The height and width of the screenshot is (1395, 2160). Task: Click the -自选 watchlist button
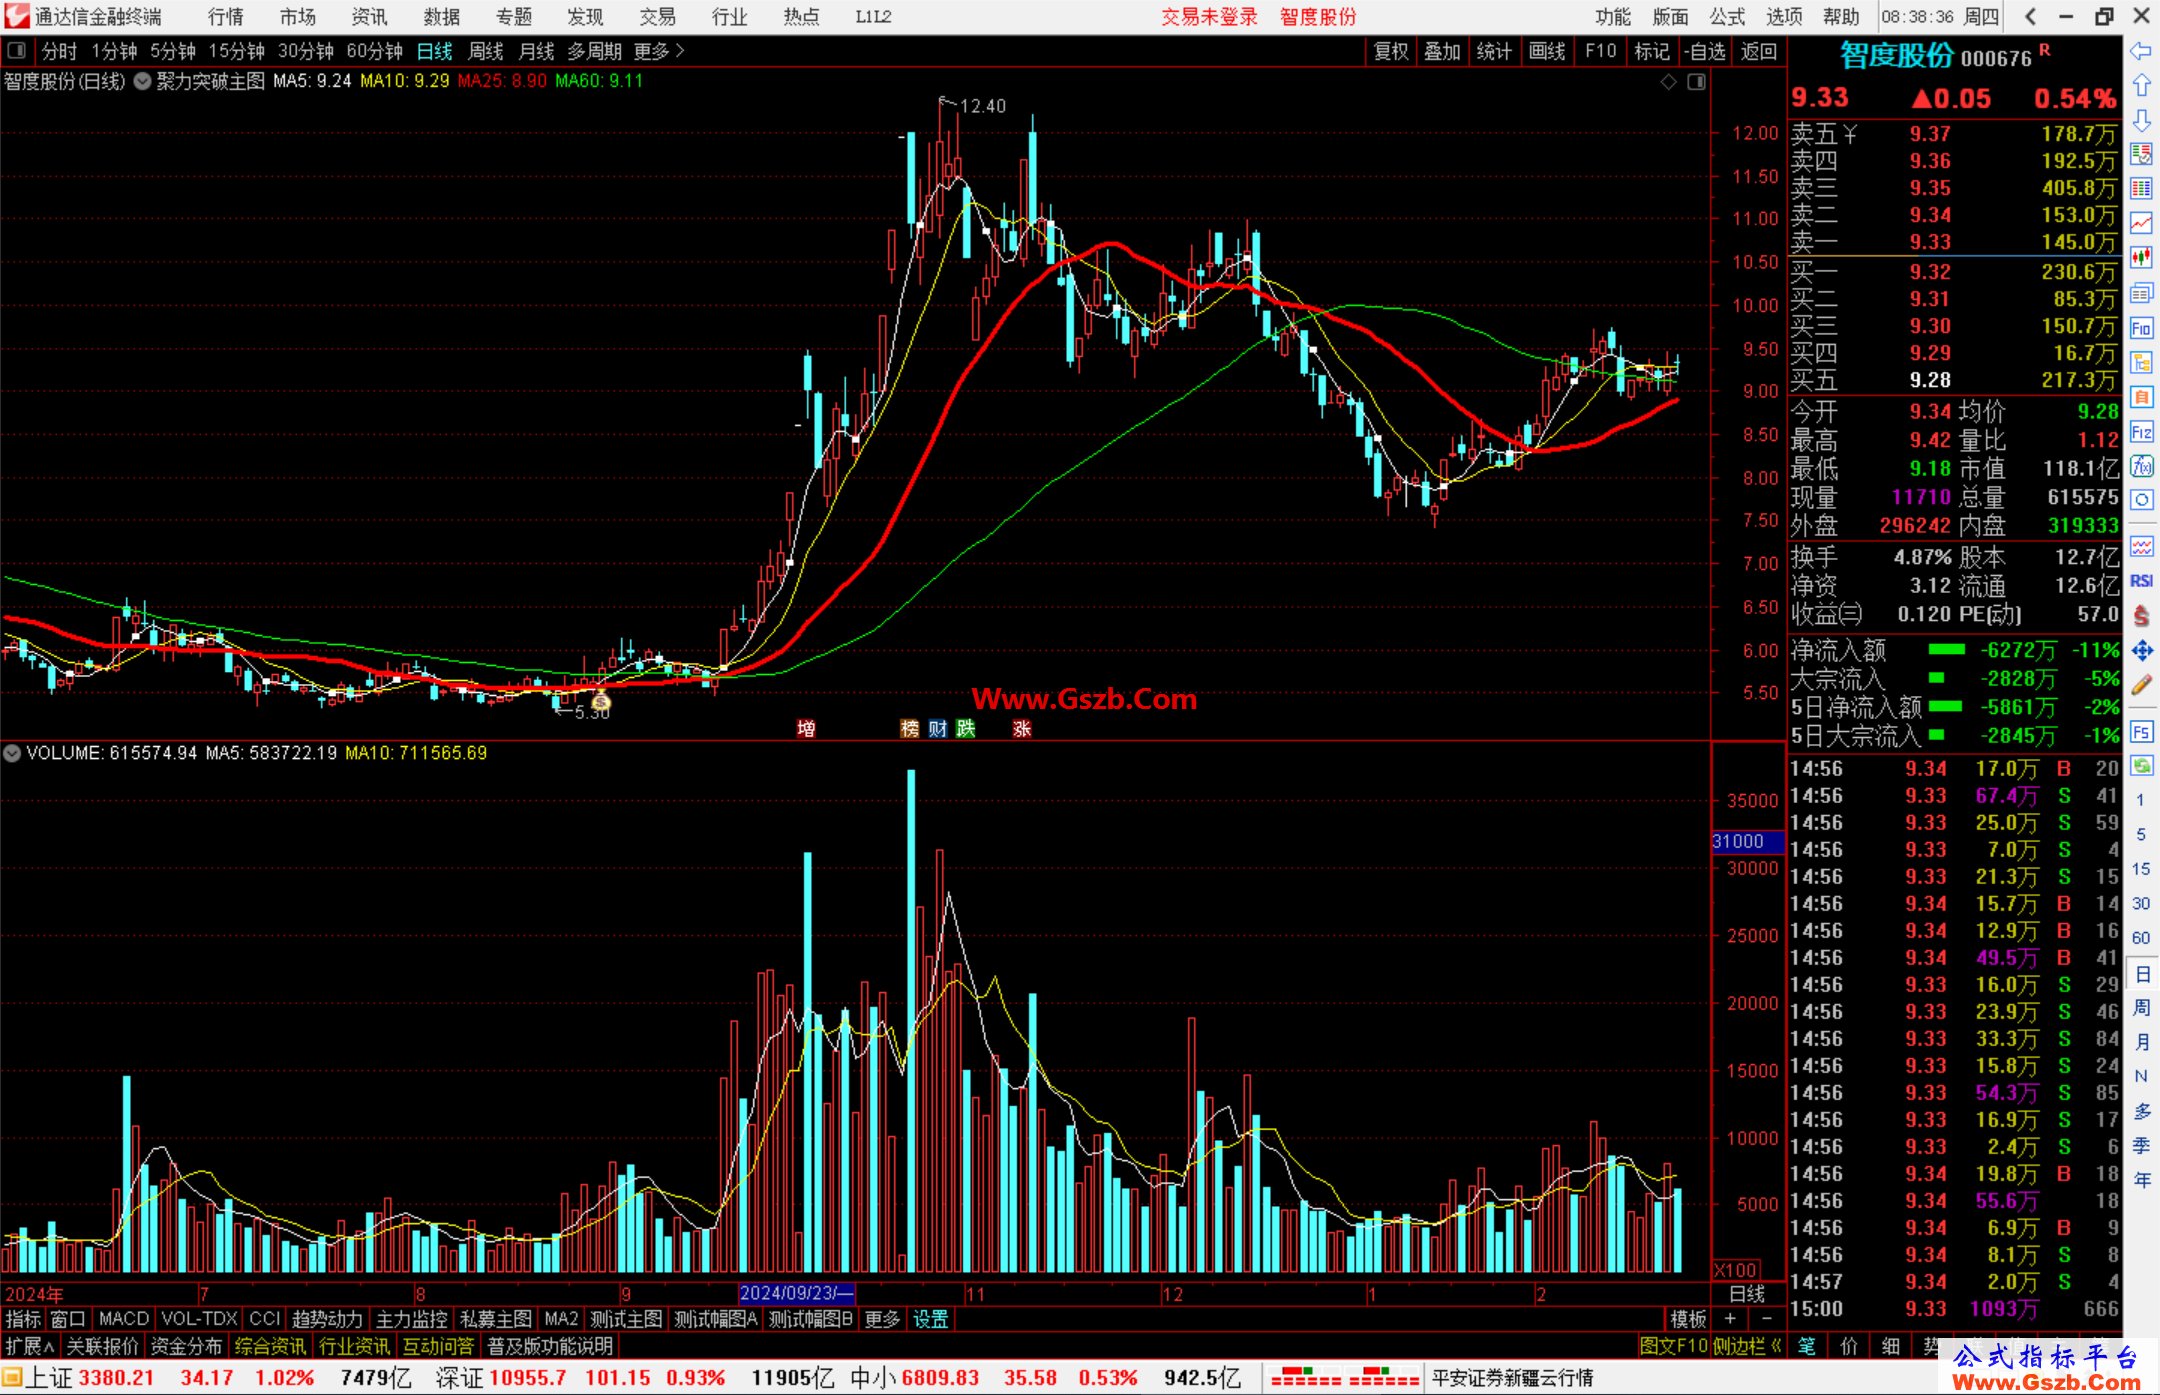[x=1705, y=51]
